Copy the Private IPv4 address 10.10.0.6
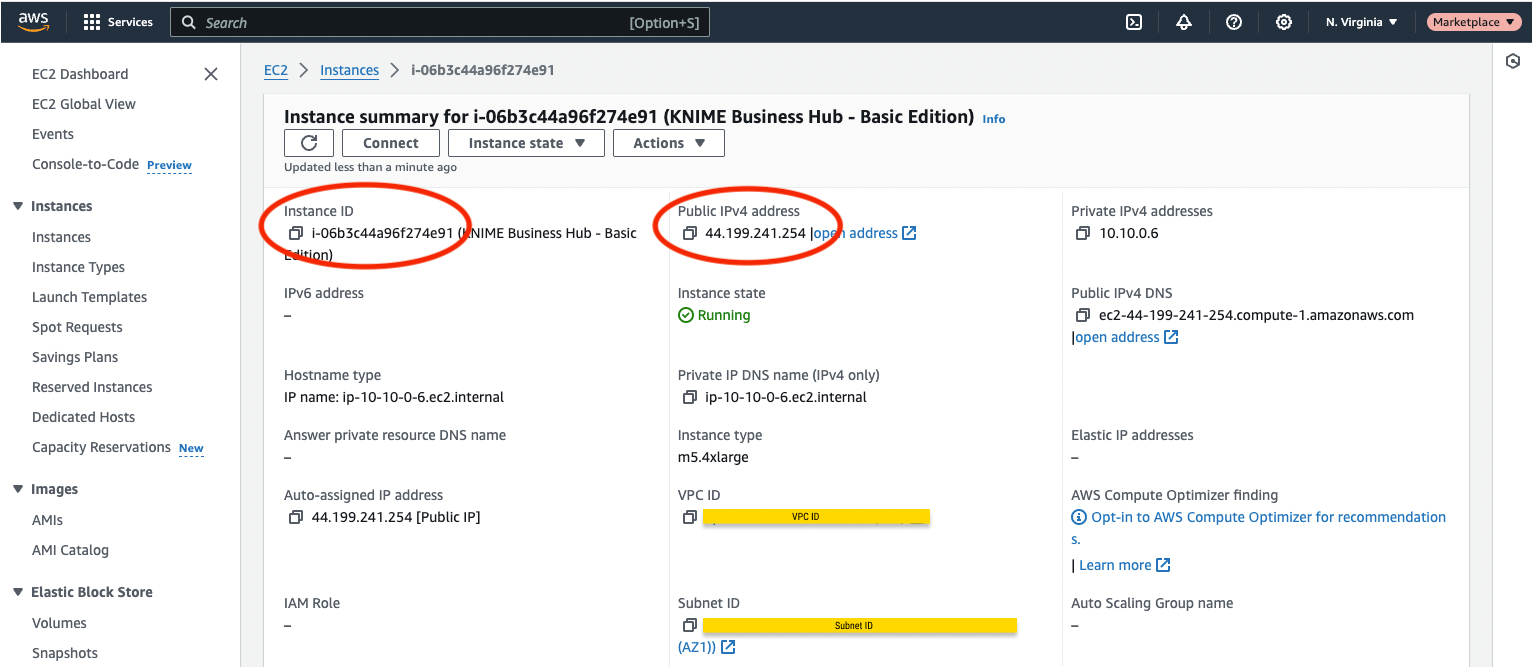The height and width of the screenshot is (667, 1532). (x=1083, y=233)
